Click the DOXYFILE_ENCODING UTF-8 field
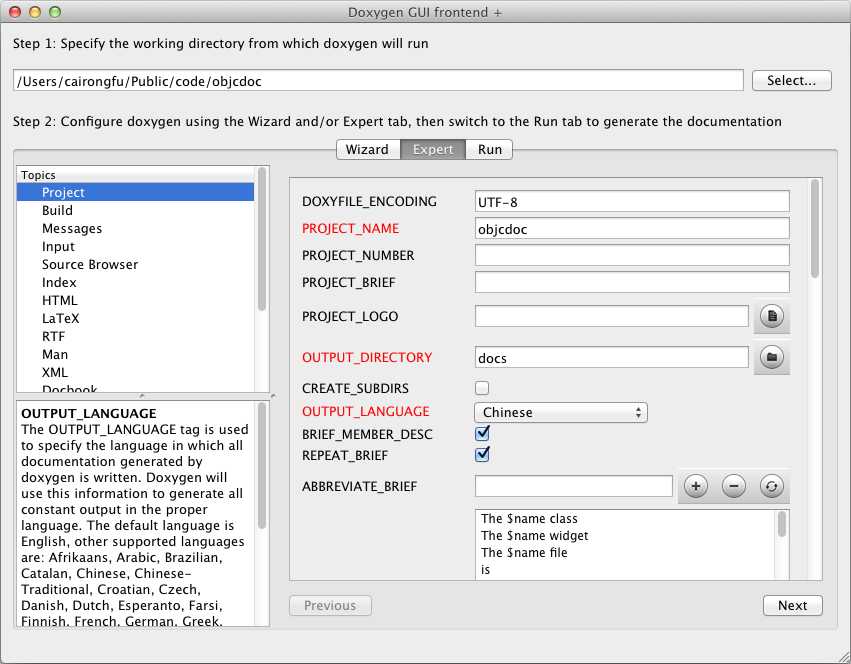Screen dimensions: 851x664 click(x=632, y=201)
